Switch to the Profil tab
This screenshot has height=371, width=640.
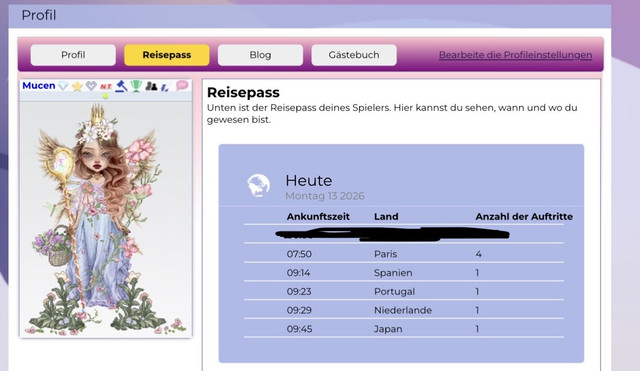tap(73, 55)
